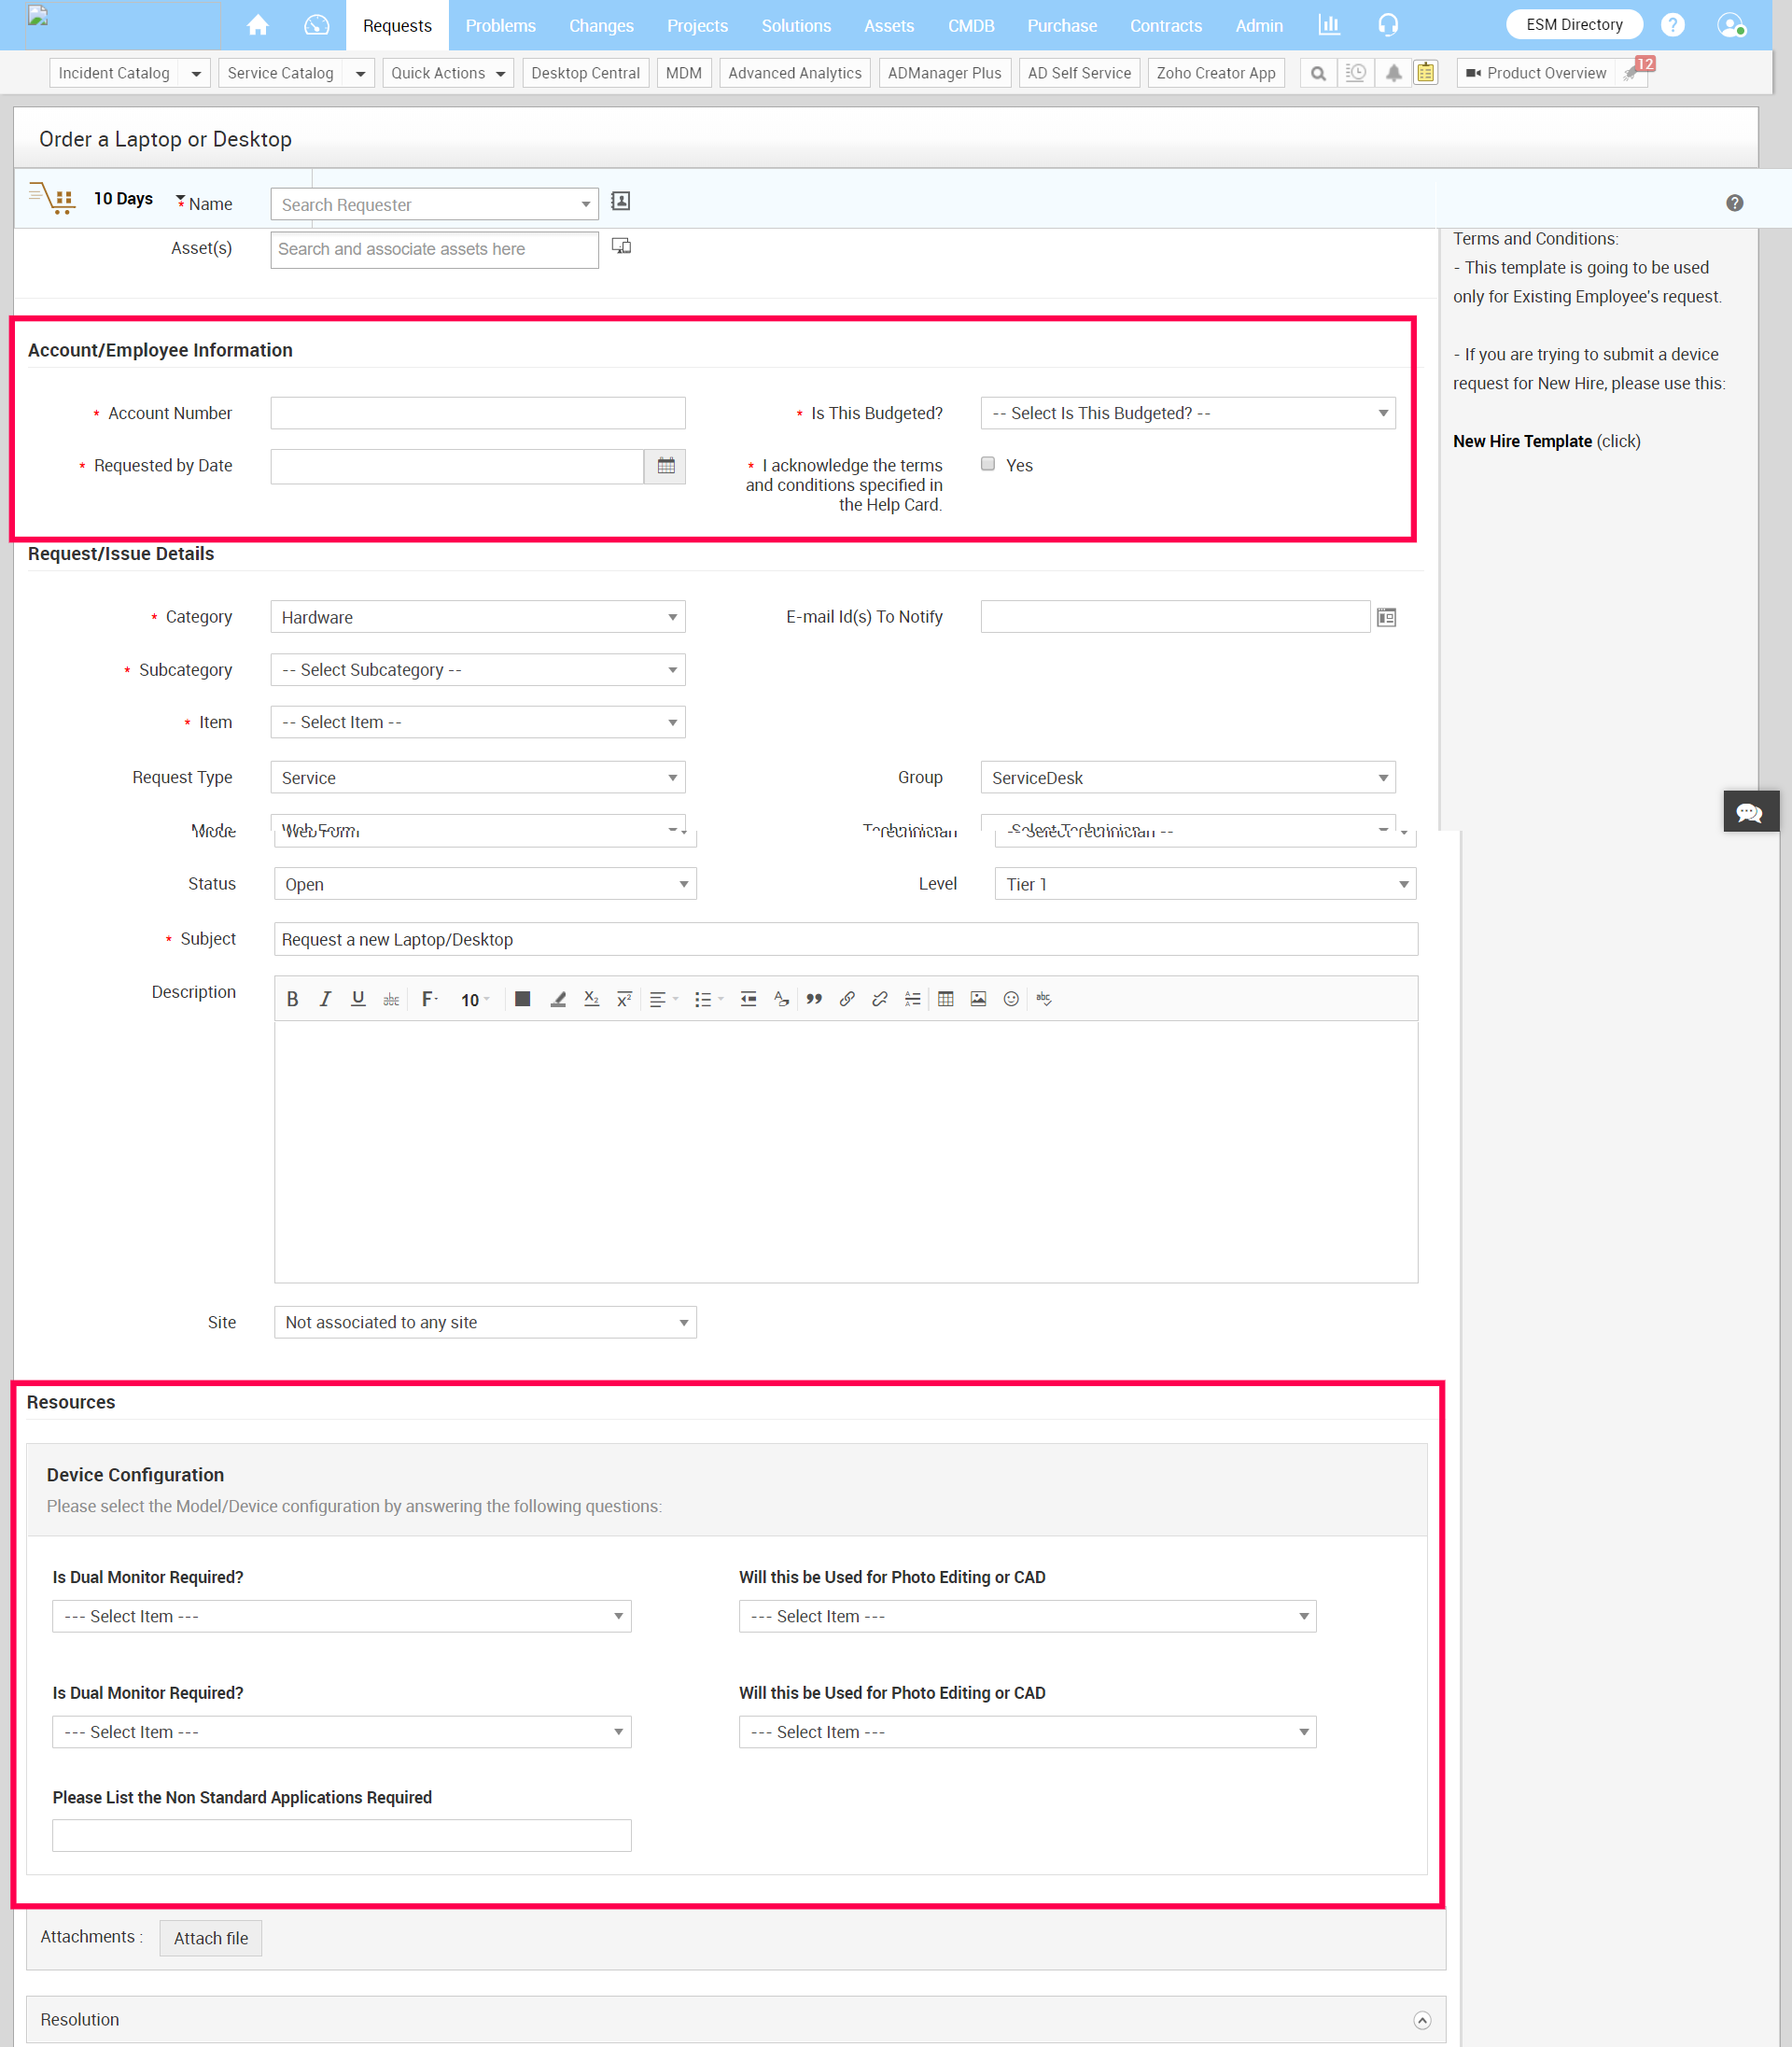The height and width of the screenshot is (2047, 1792).
Task: Insert emoji smiley in description
Action: 1011,999
